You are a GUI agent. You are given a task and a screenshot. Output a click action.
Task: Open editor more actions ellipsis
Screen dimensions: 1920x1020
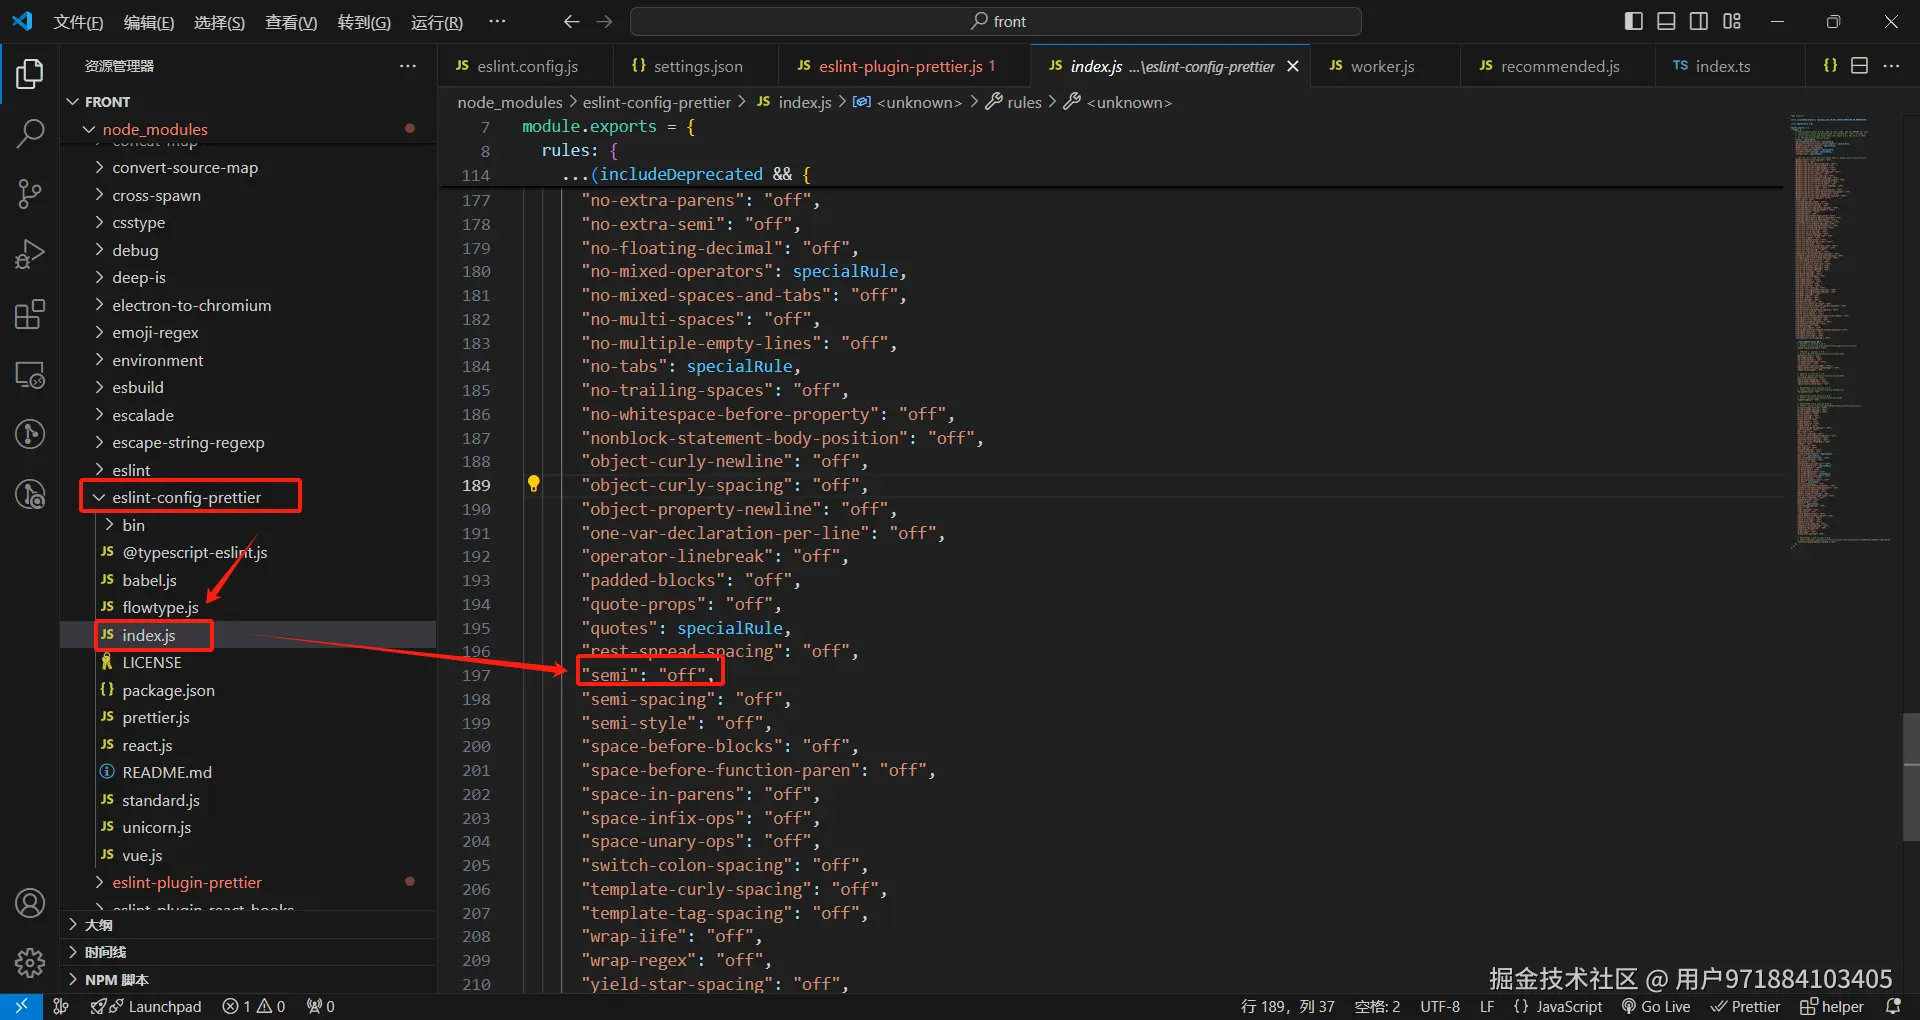point(1891,65)
